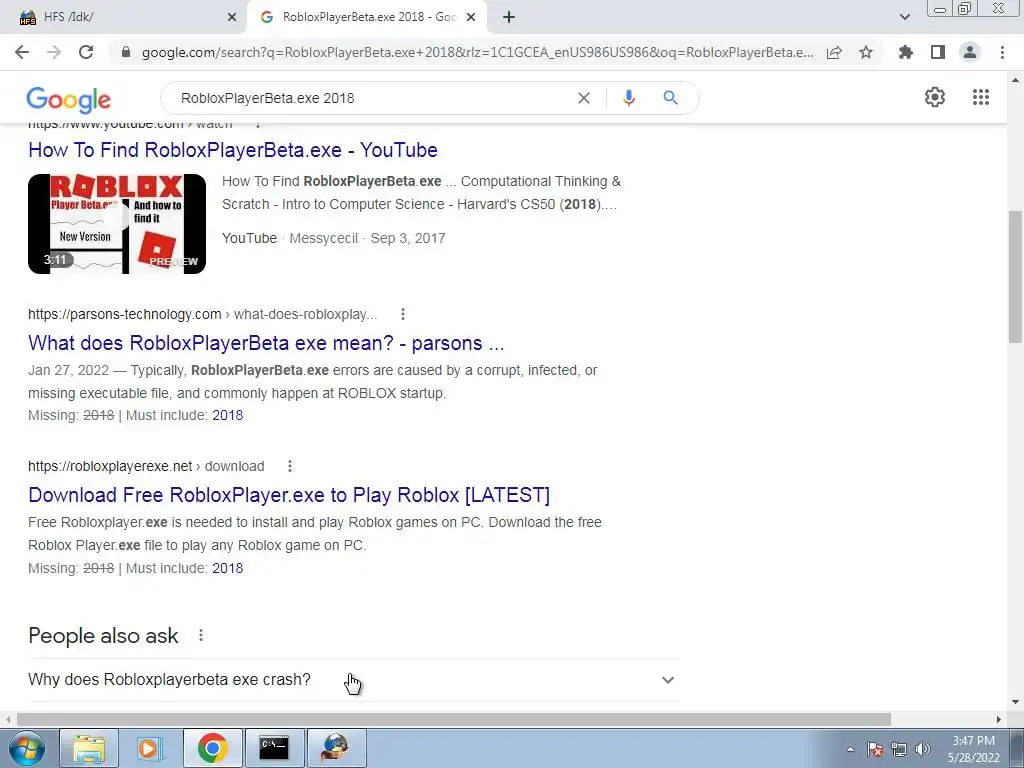Click Must include 2018 under parsons result
The width and height of the screenshot is (1024, 768).
click(x=227, y=415)
